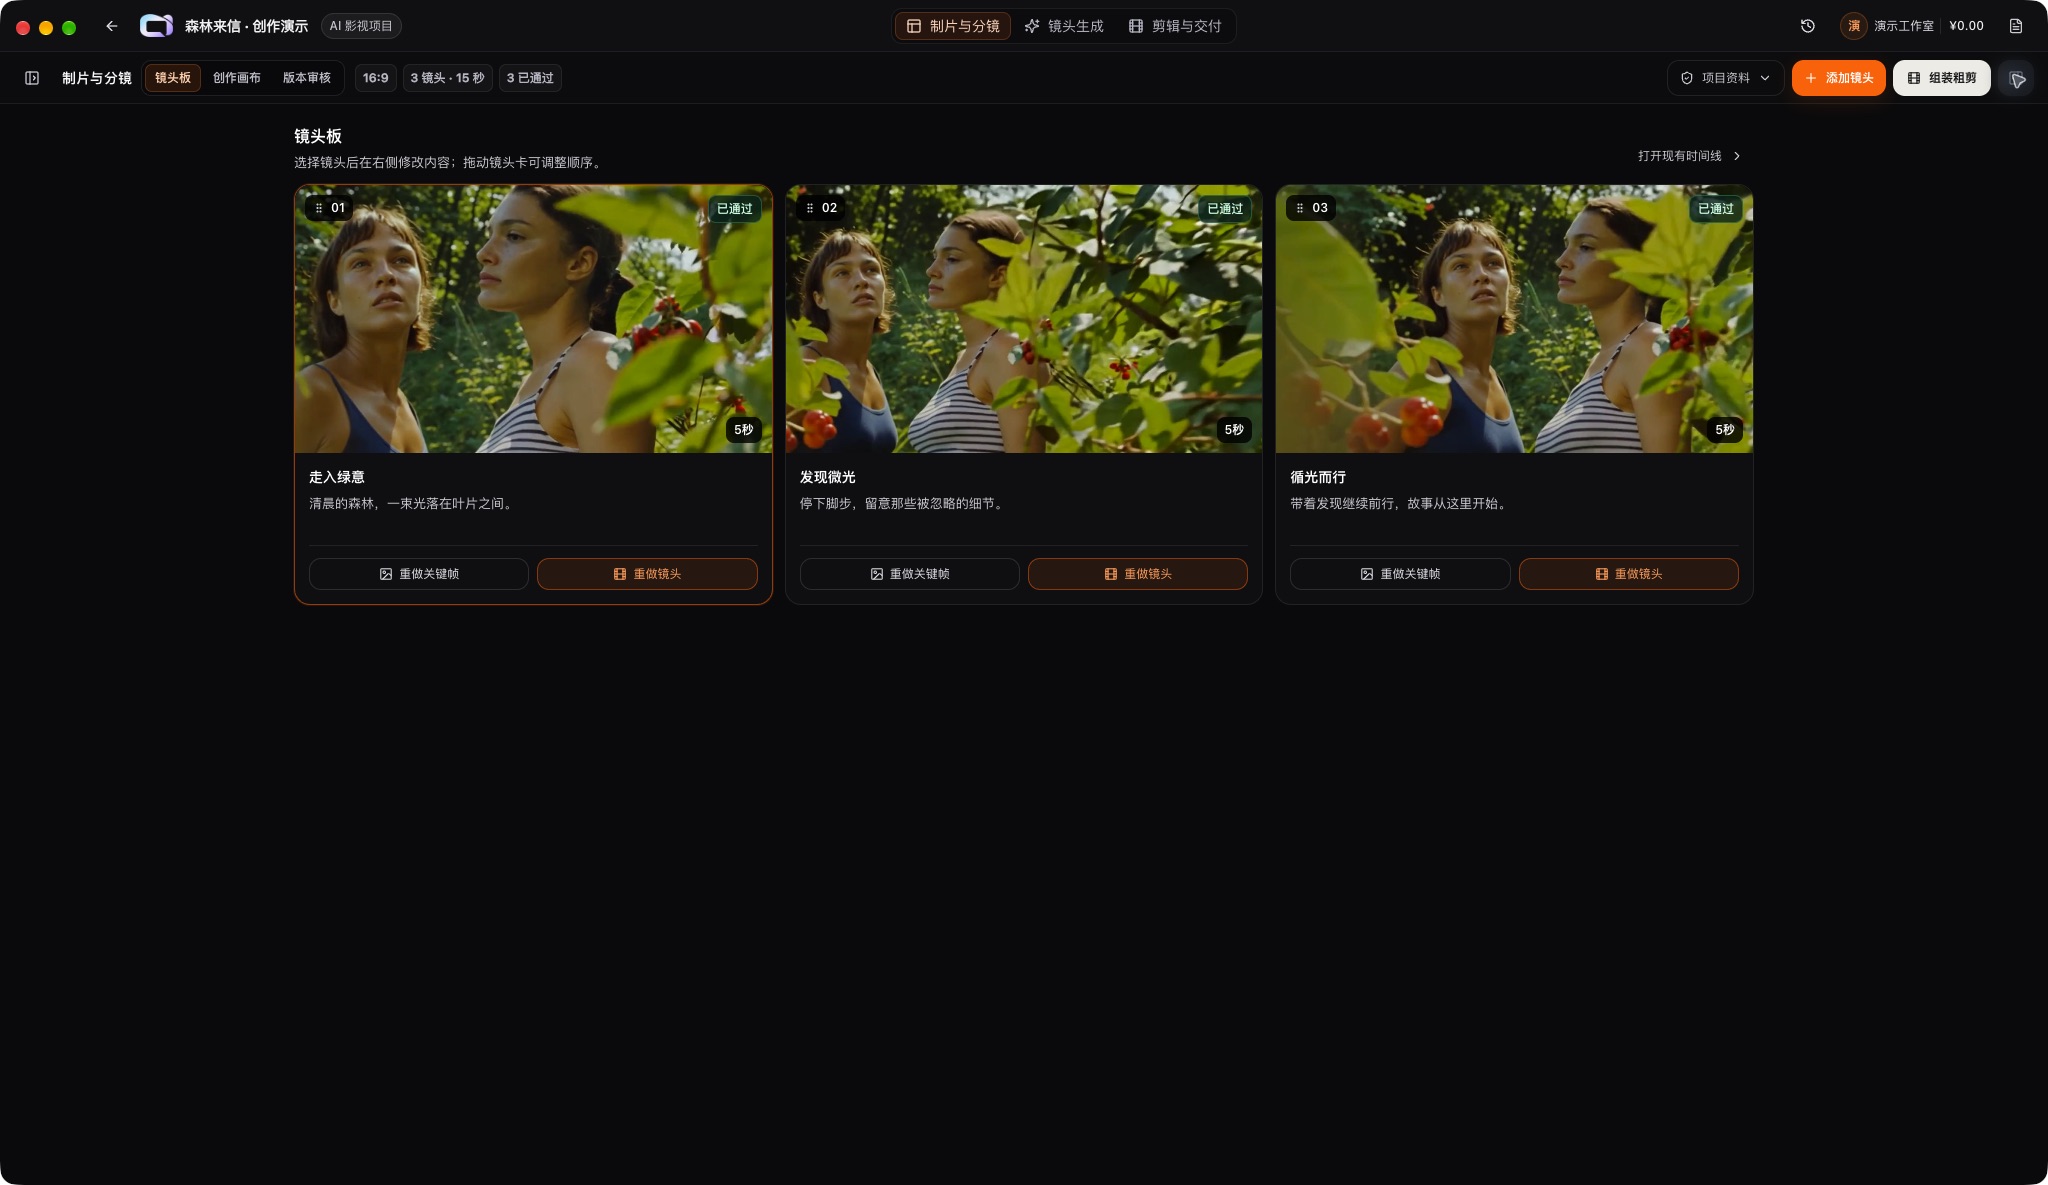
Task: Go back with the left arrow icon
Action: click(112, 26)
